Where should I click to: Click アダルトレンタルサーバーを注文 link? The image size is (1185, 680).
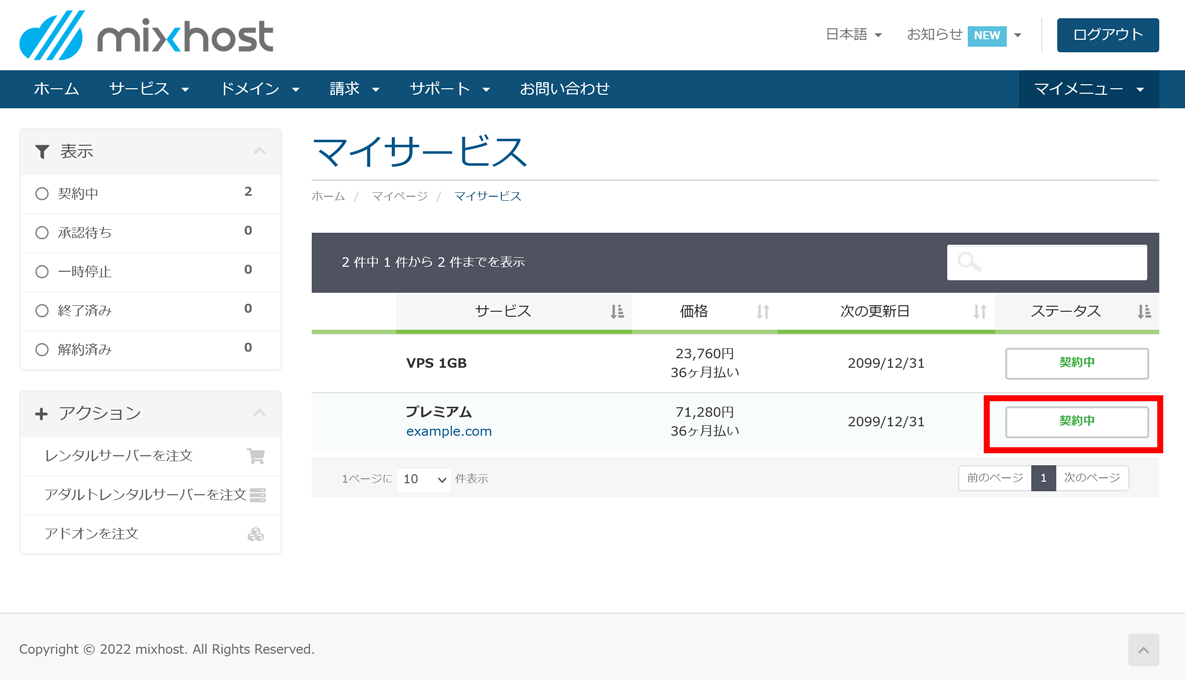(145, 495)
